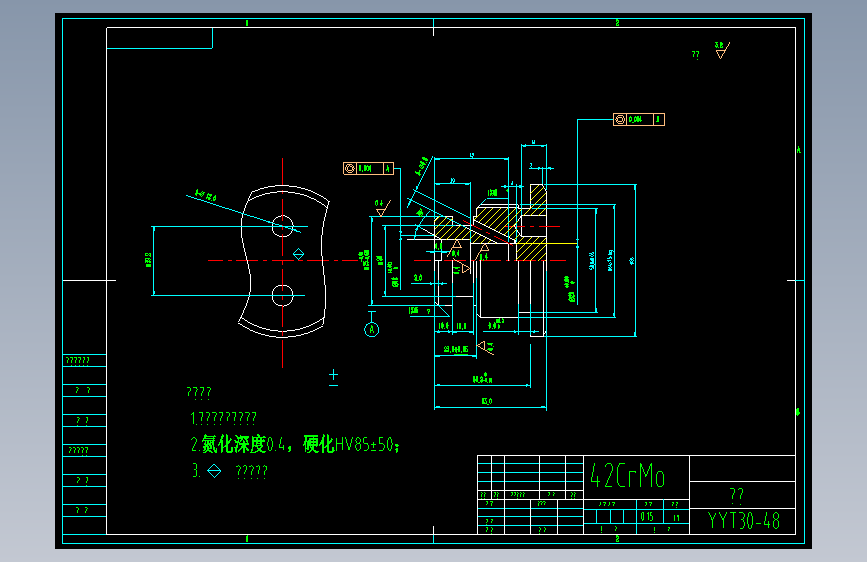Click the 015 value in title block

coord(647,517)
